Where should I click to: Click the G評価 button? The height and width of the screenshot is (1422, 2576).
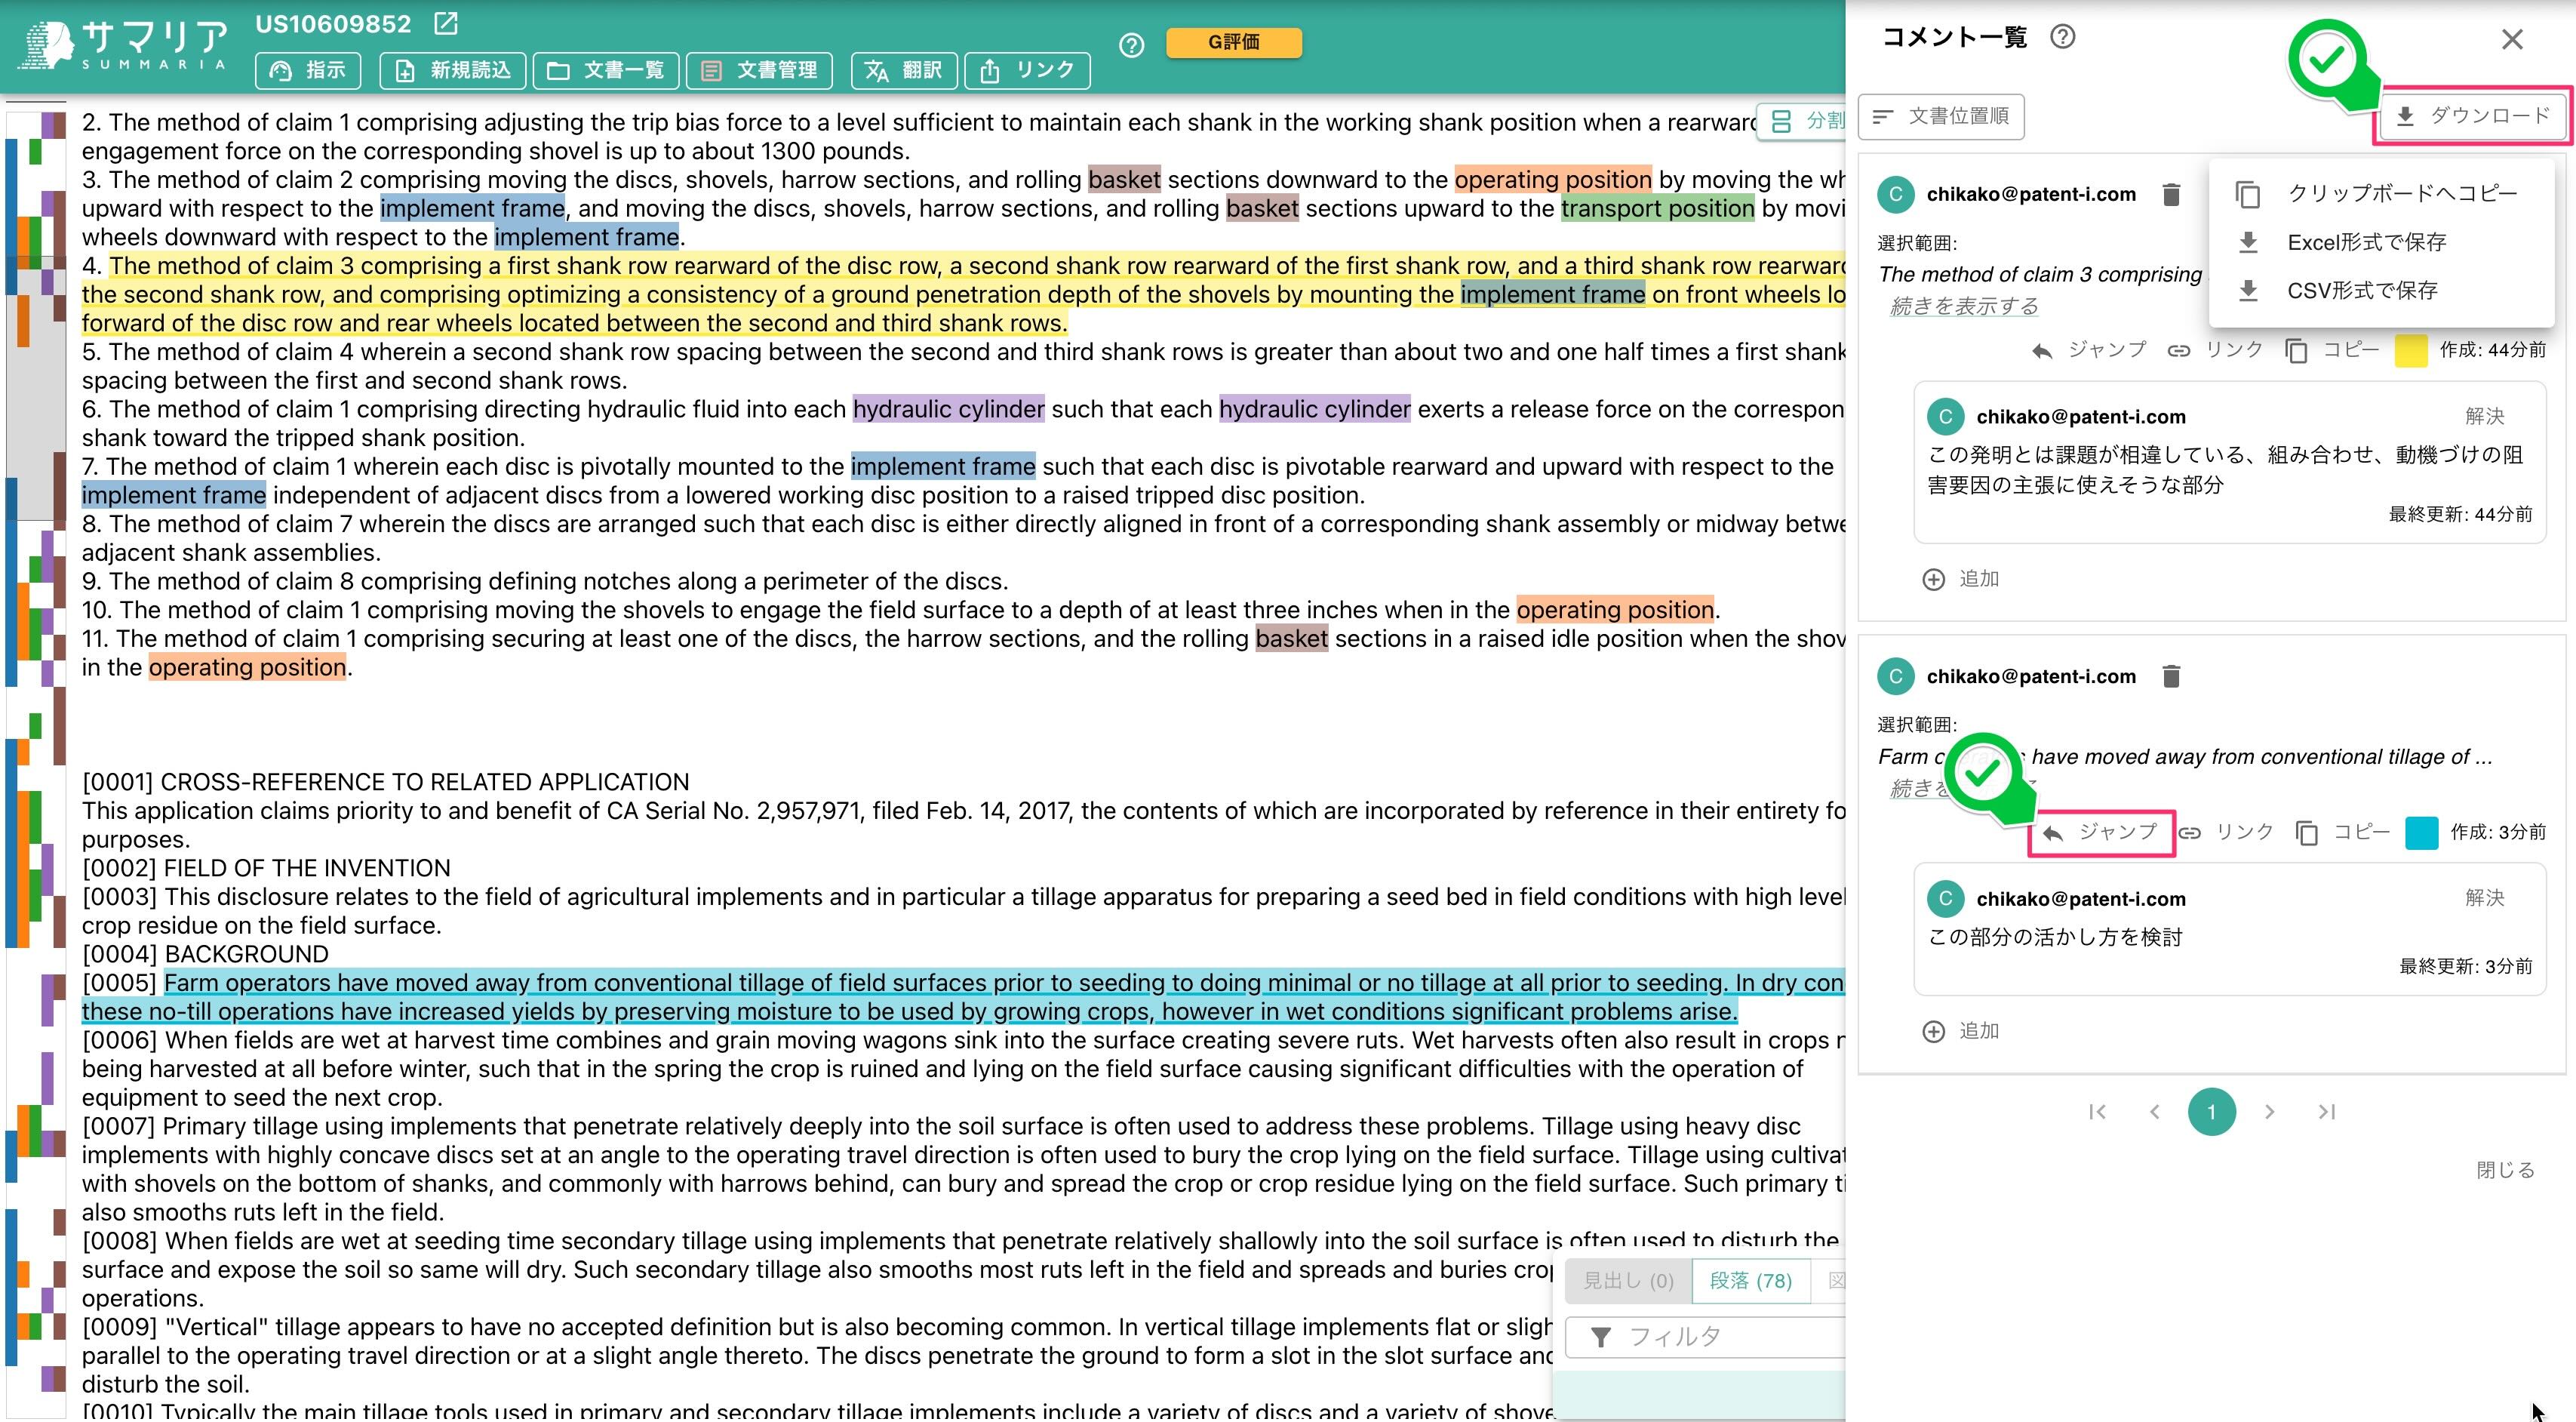[1234, 42]
